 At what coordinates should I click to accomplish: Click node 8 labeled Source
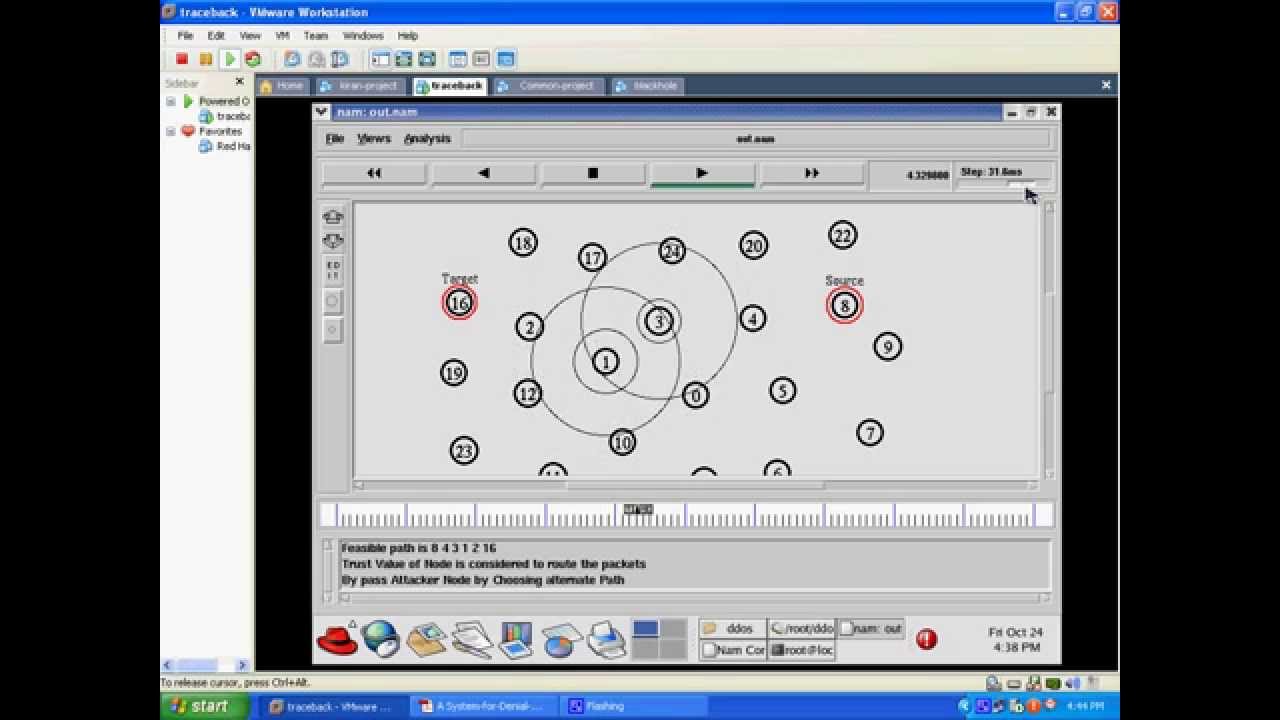pyautogui.click(x=844, y=305)
